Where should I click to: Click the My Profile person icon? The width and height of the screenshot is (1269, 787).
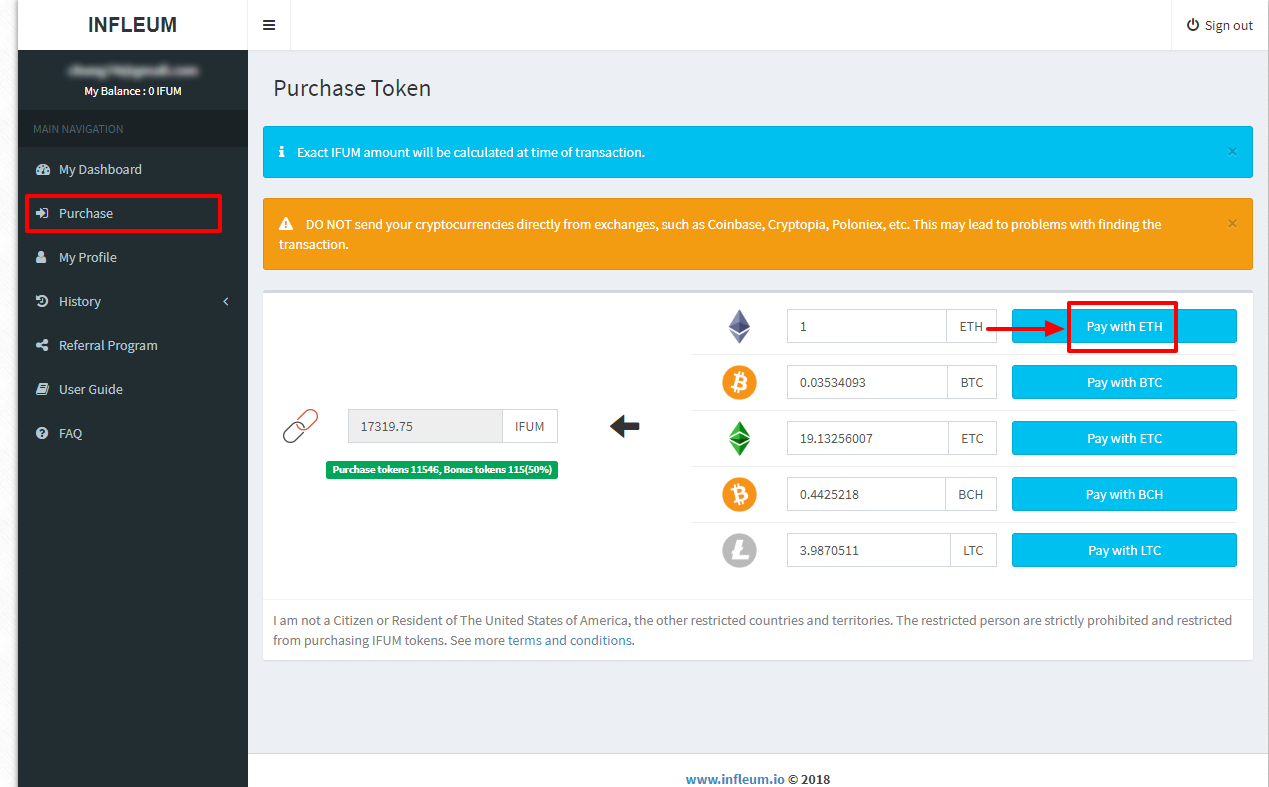coord(41,257)
